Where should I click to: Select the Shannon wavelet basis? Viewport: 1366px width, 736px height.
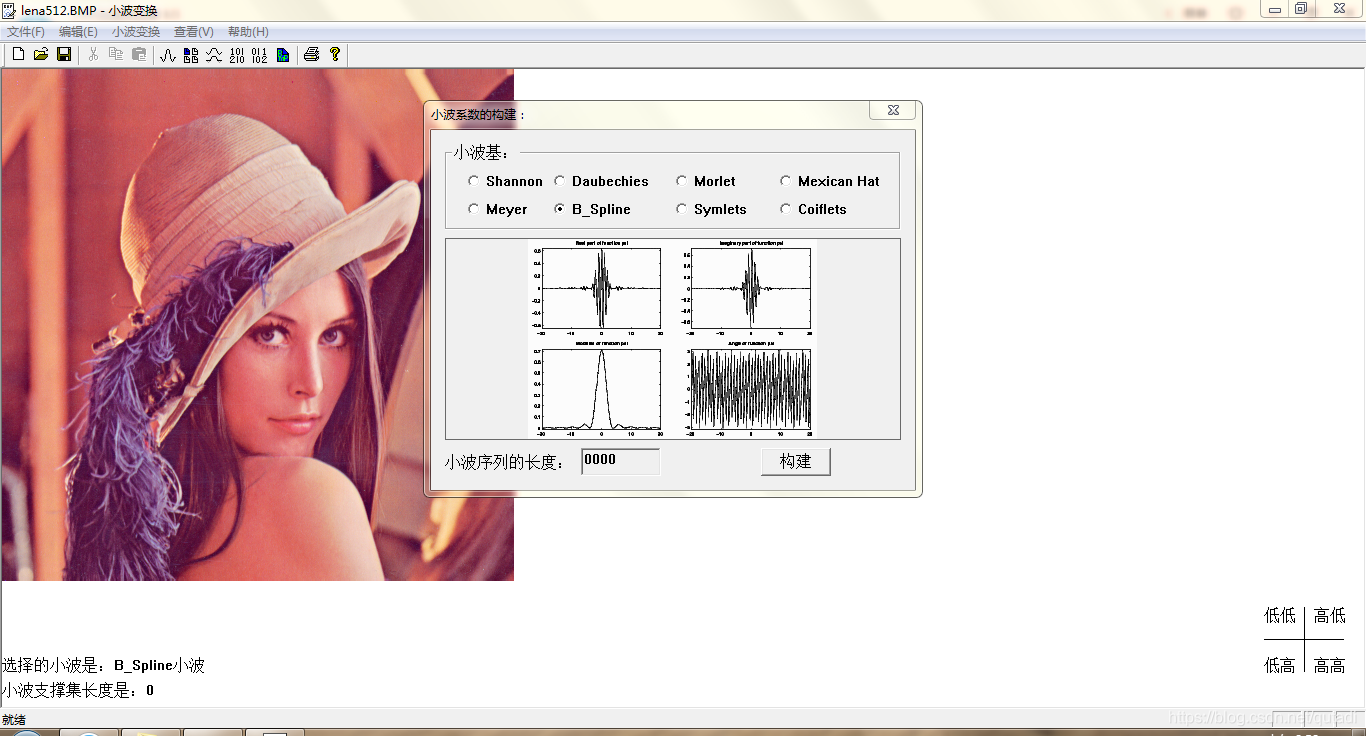click(505, 181)
